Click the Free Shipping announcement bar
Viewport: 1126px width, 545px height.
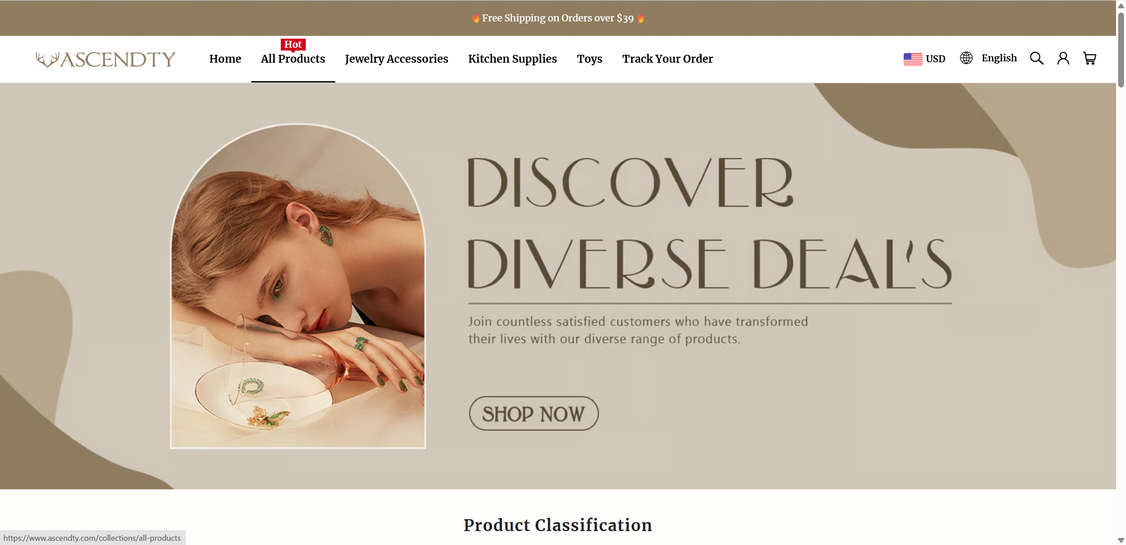(558, 18)
